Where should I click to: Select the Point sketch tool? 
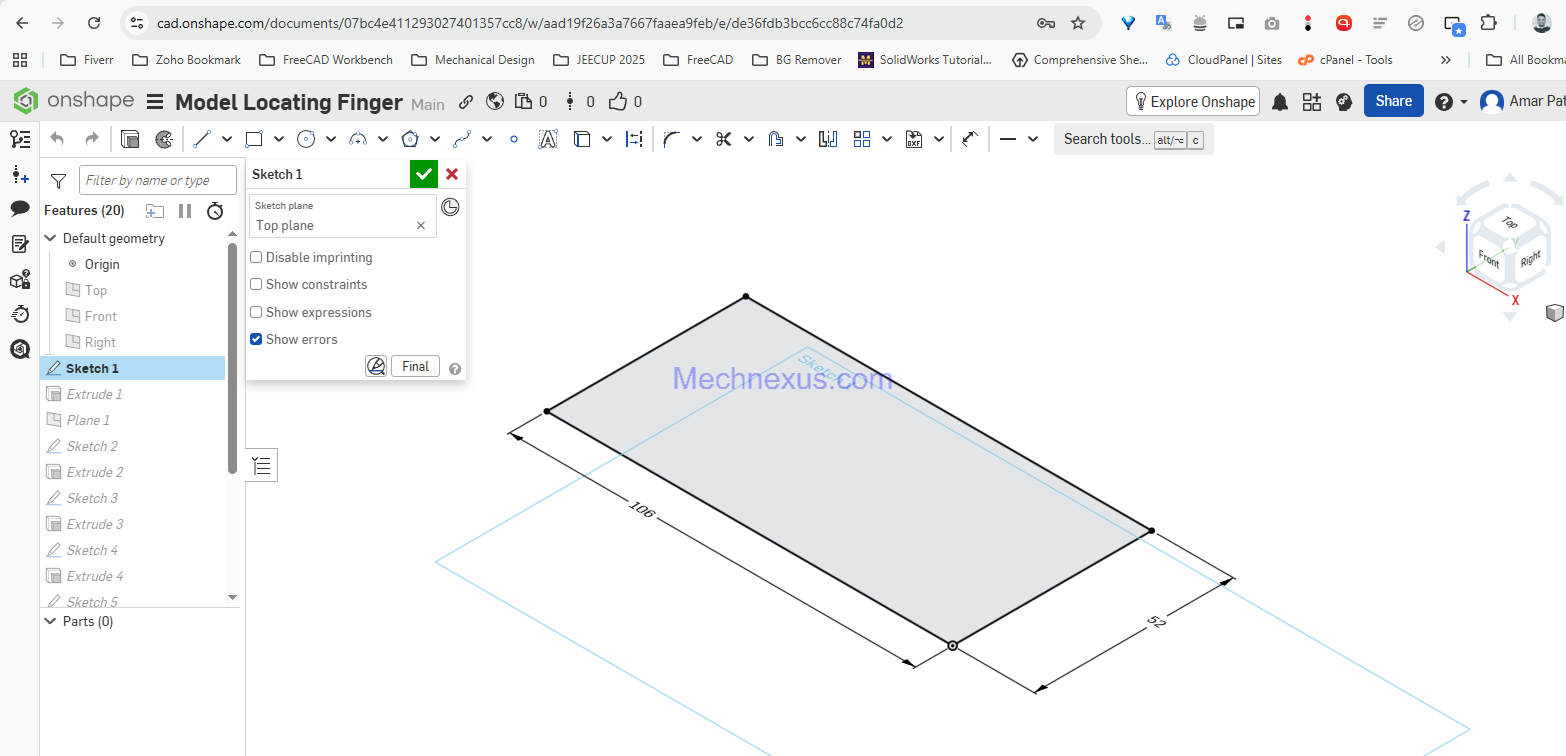514,139
